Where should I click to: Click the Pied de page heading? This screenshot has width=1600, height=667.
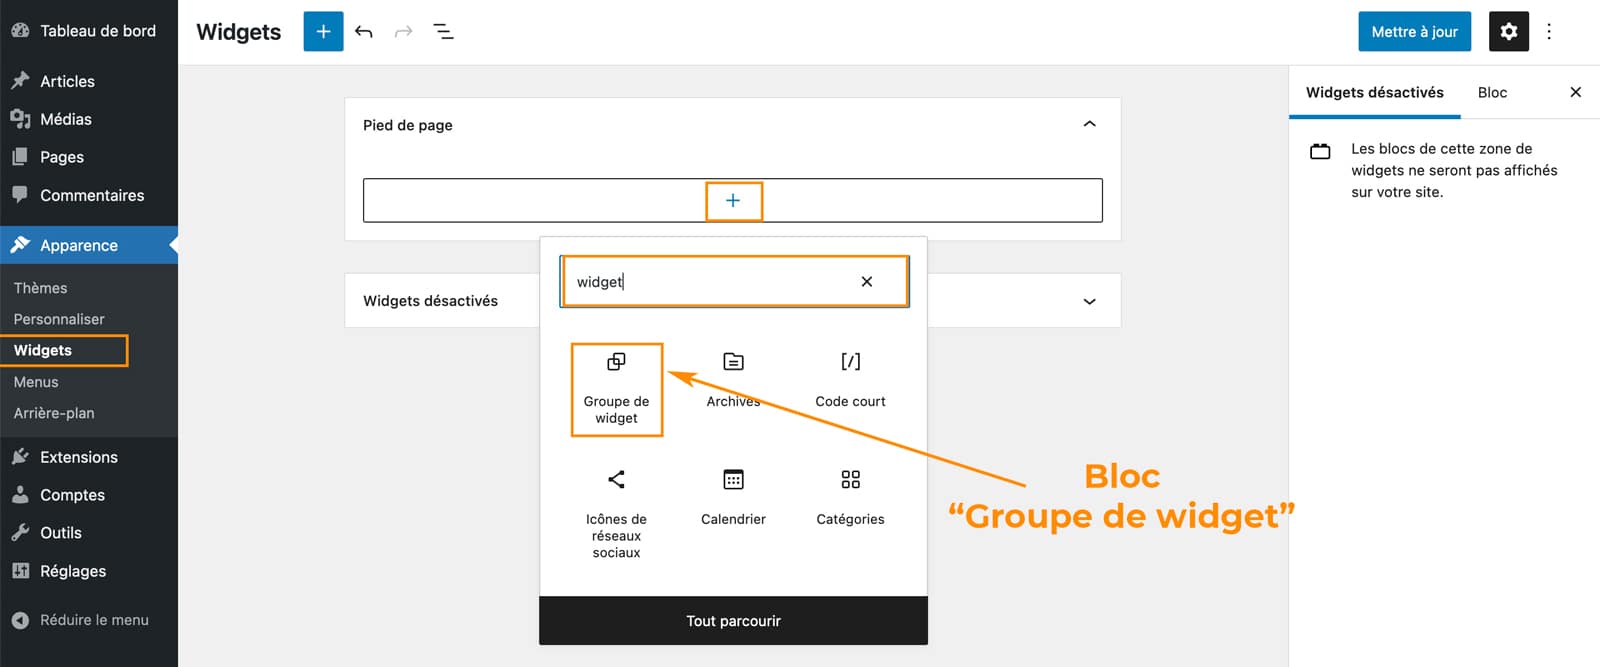click(x=408, y=125)
